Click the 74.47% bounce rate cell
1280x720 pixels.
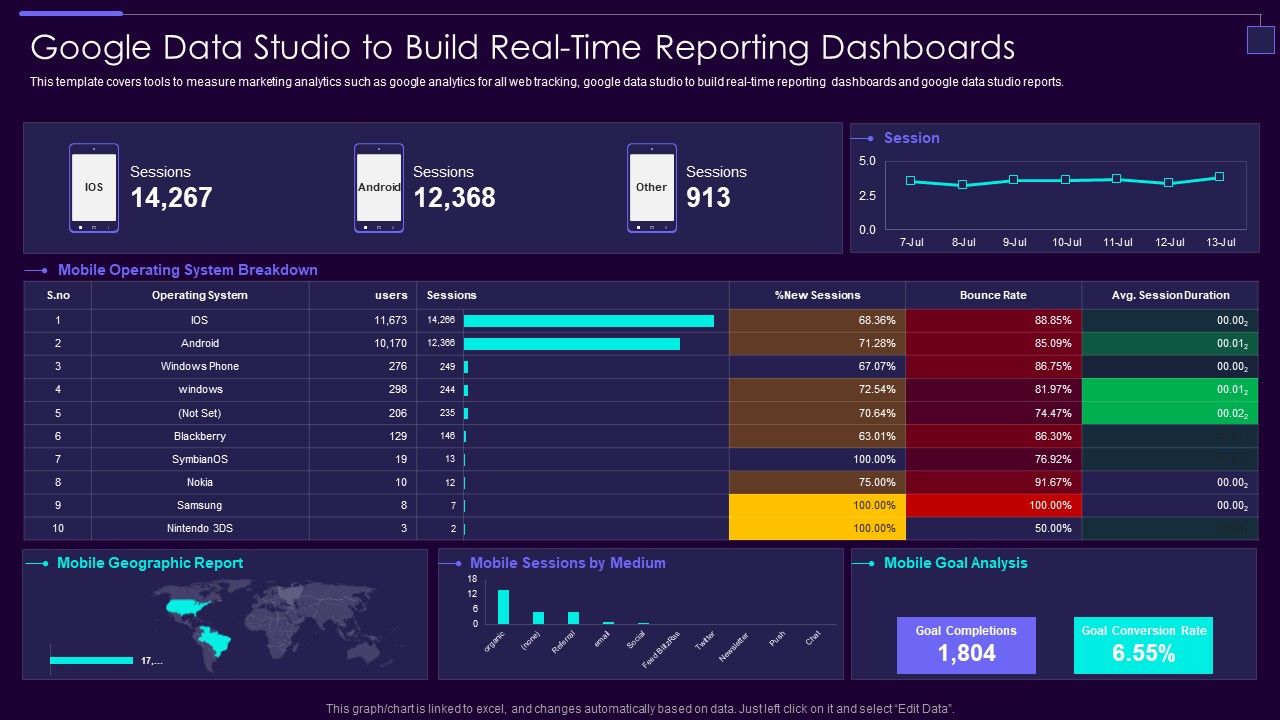993,413
